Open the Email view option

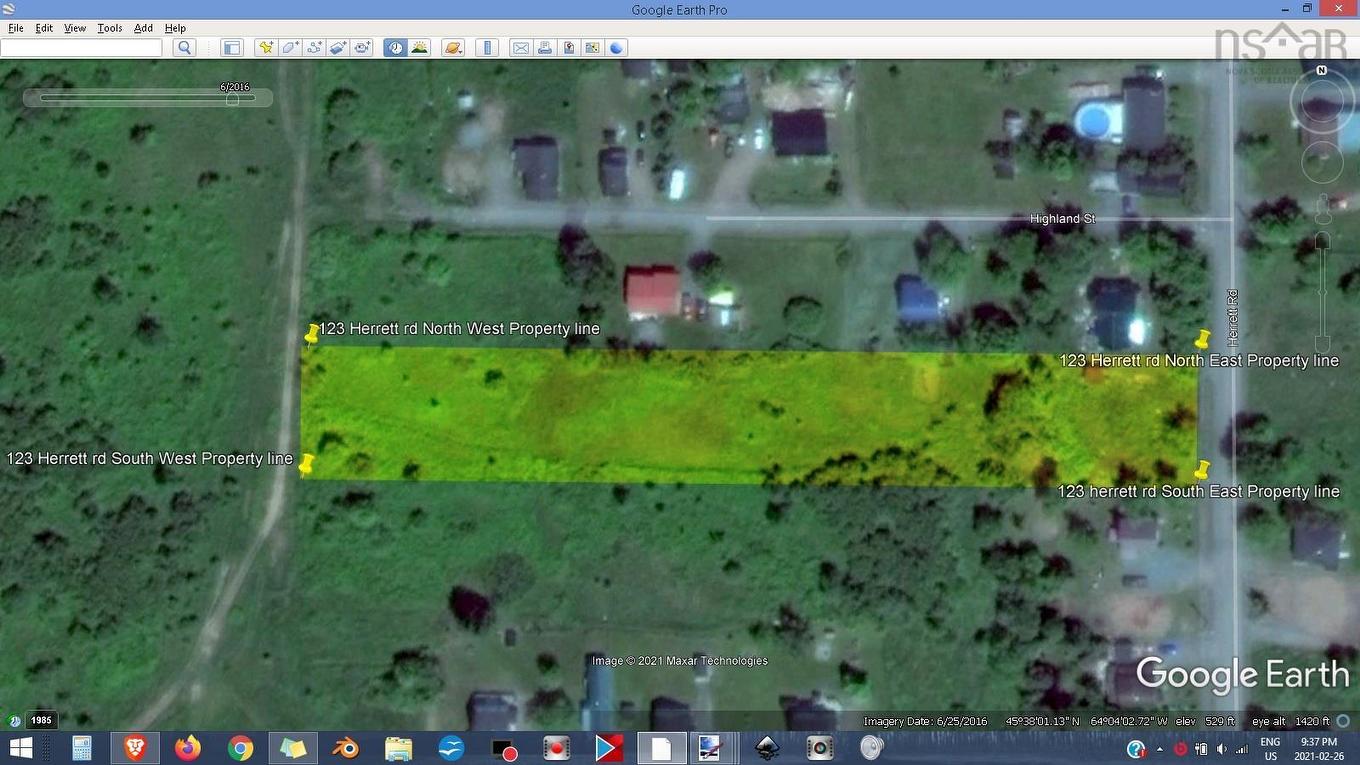click(x=520, y=47)
